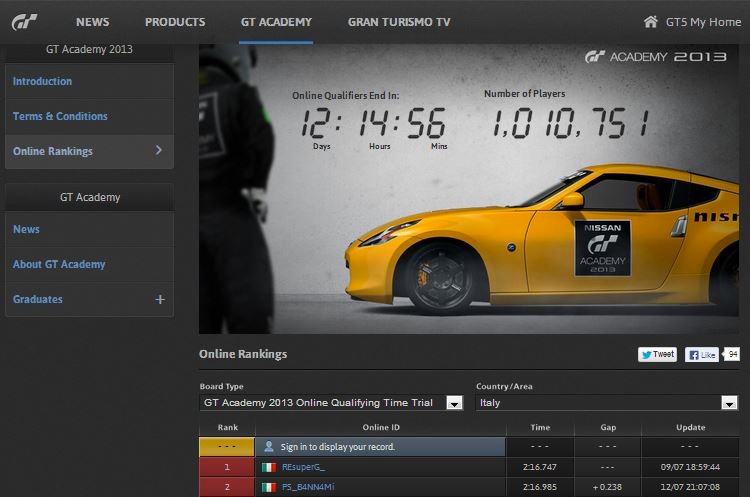The height and width of the screenshot is (497, 750).
Task: Open the Terms & Conditions link
Action: pos(60,116)
